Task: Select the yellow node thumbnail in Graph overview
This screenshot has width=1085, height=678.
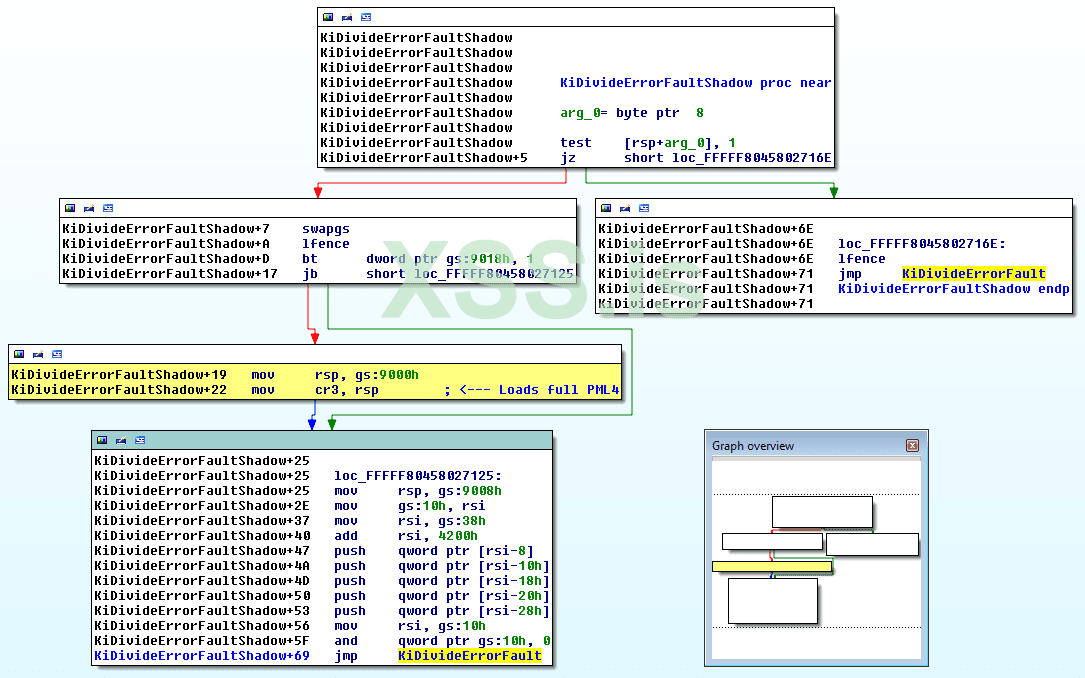Action: tap(772, 567)
